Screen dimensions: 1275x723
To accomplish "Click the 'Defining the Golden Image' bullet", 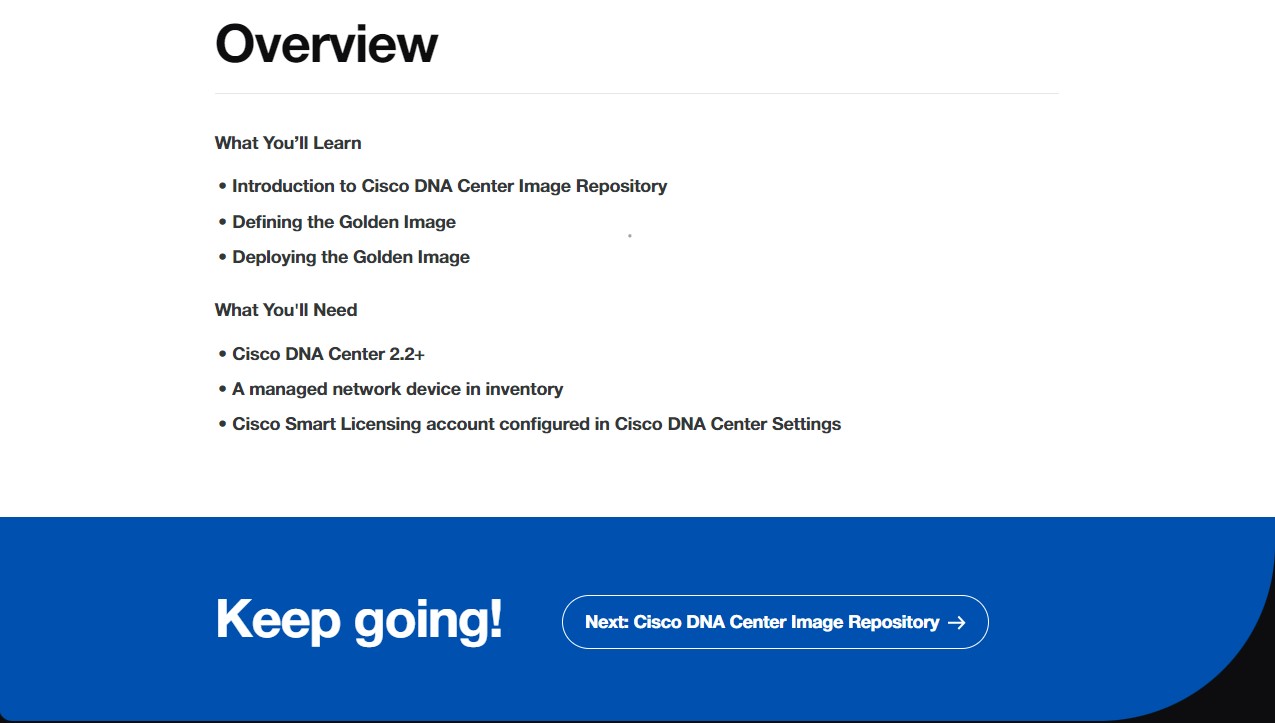I will [344, 222].
